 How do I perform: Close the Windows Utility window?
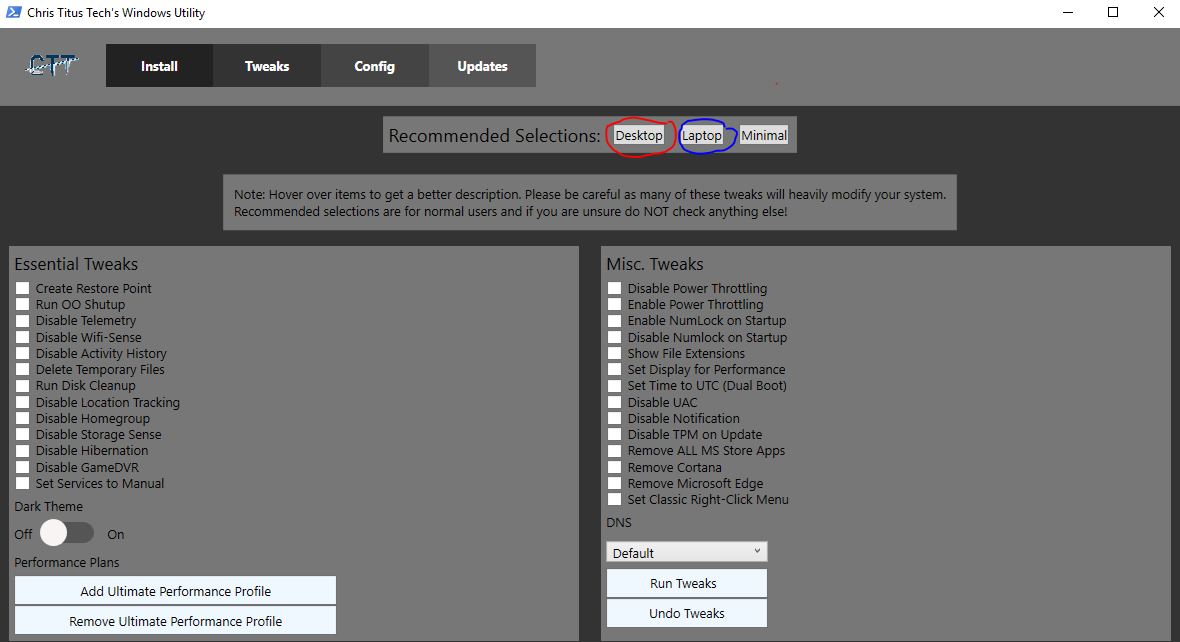tap(1159, 12)
